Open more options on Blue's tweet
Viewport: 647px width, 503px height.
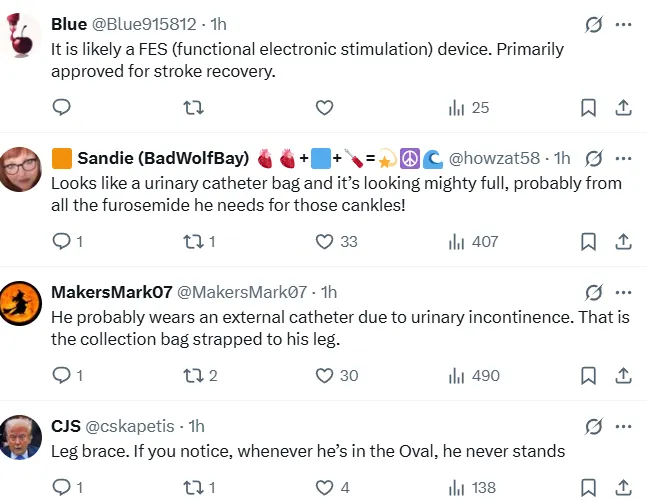coord(623,24)
